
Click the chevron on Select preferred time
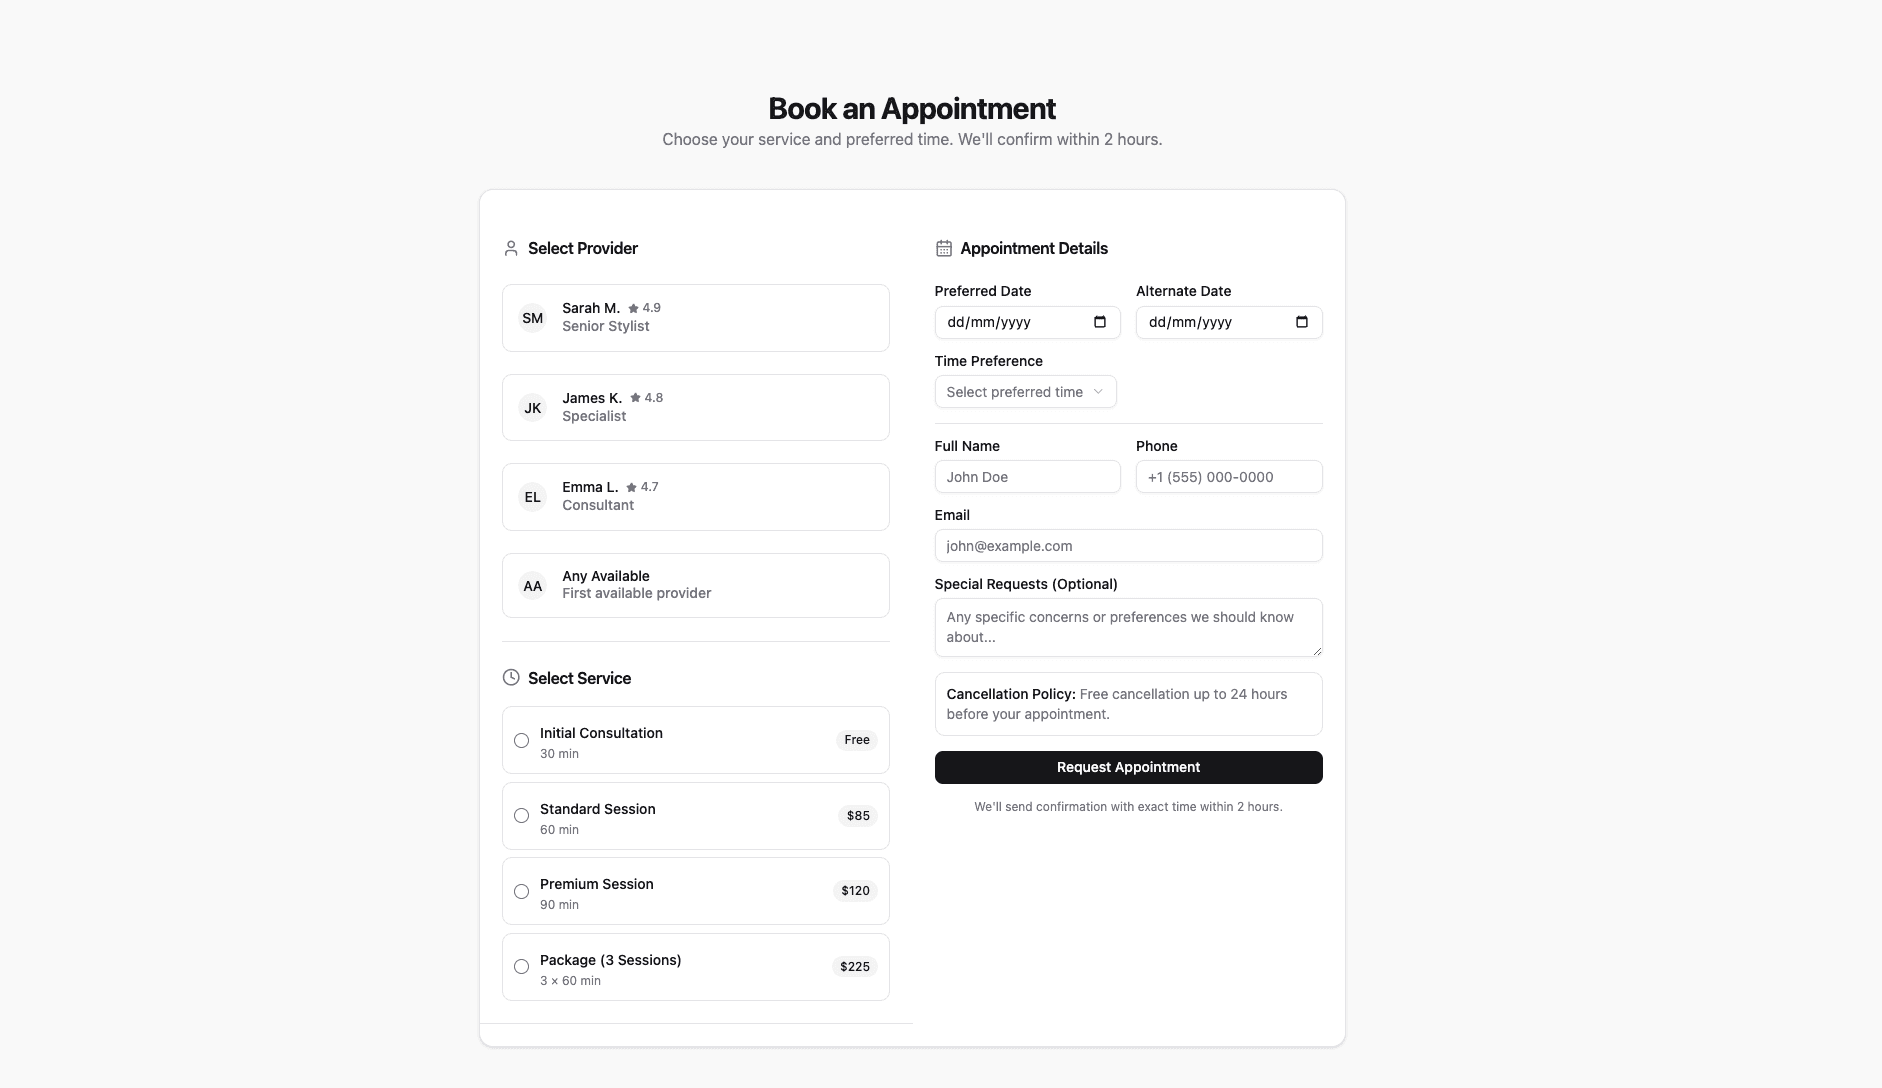[1097, 391]
